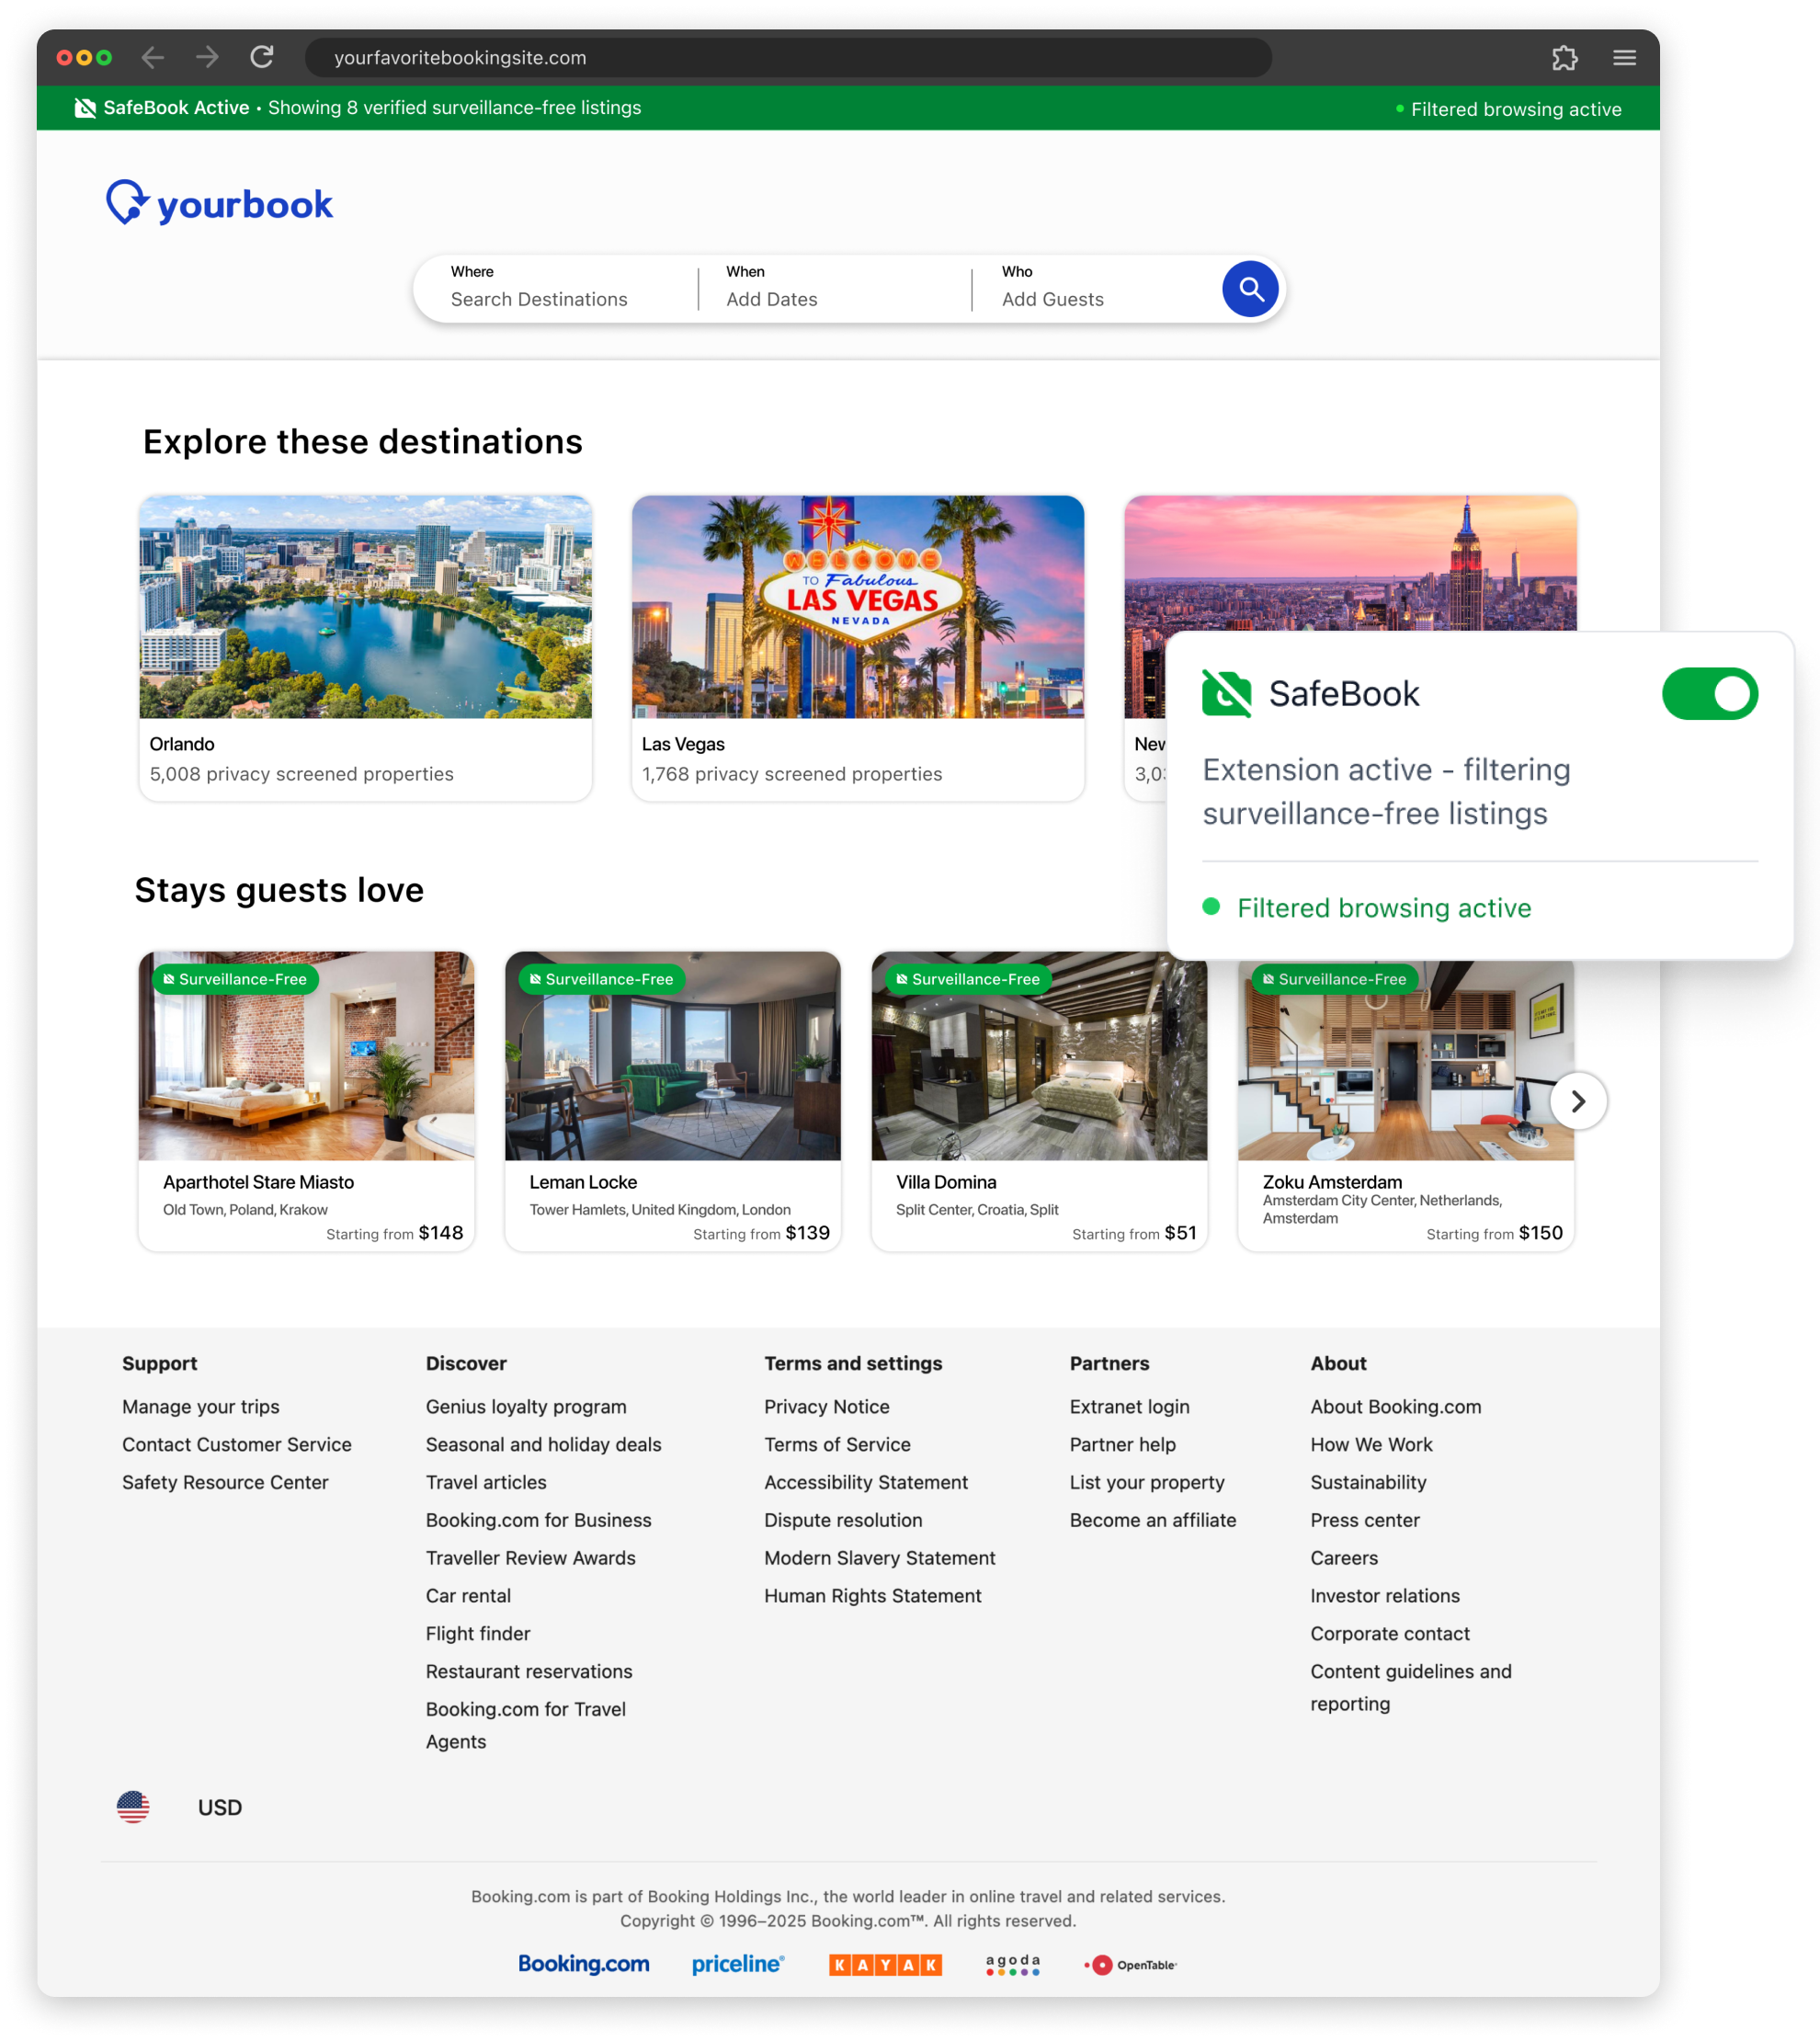Go back with browser back arrow
Screen dimensions: 1820x2041
153,58
